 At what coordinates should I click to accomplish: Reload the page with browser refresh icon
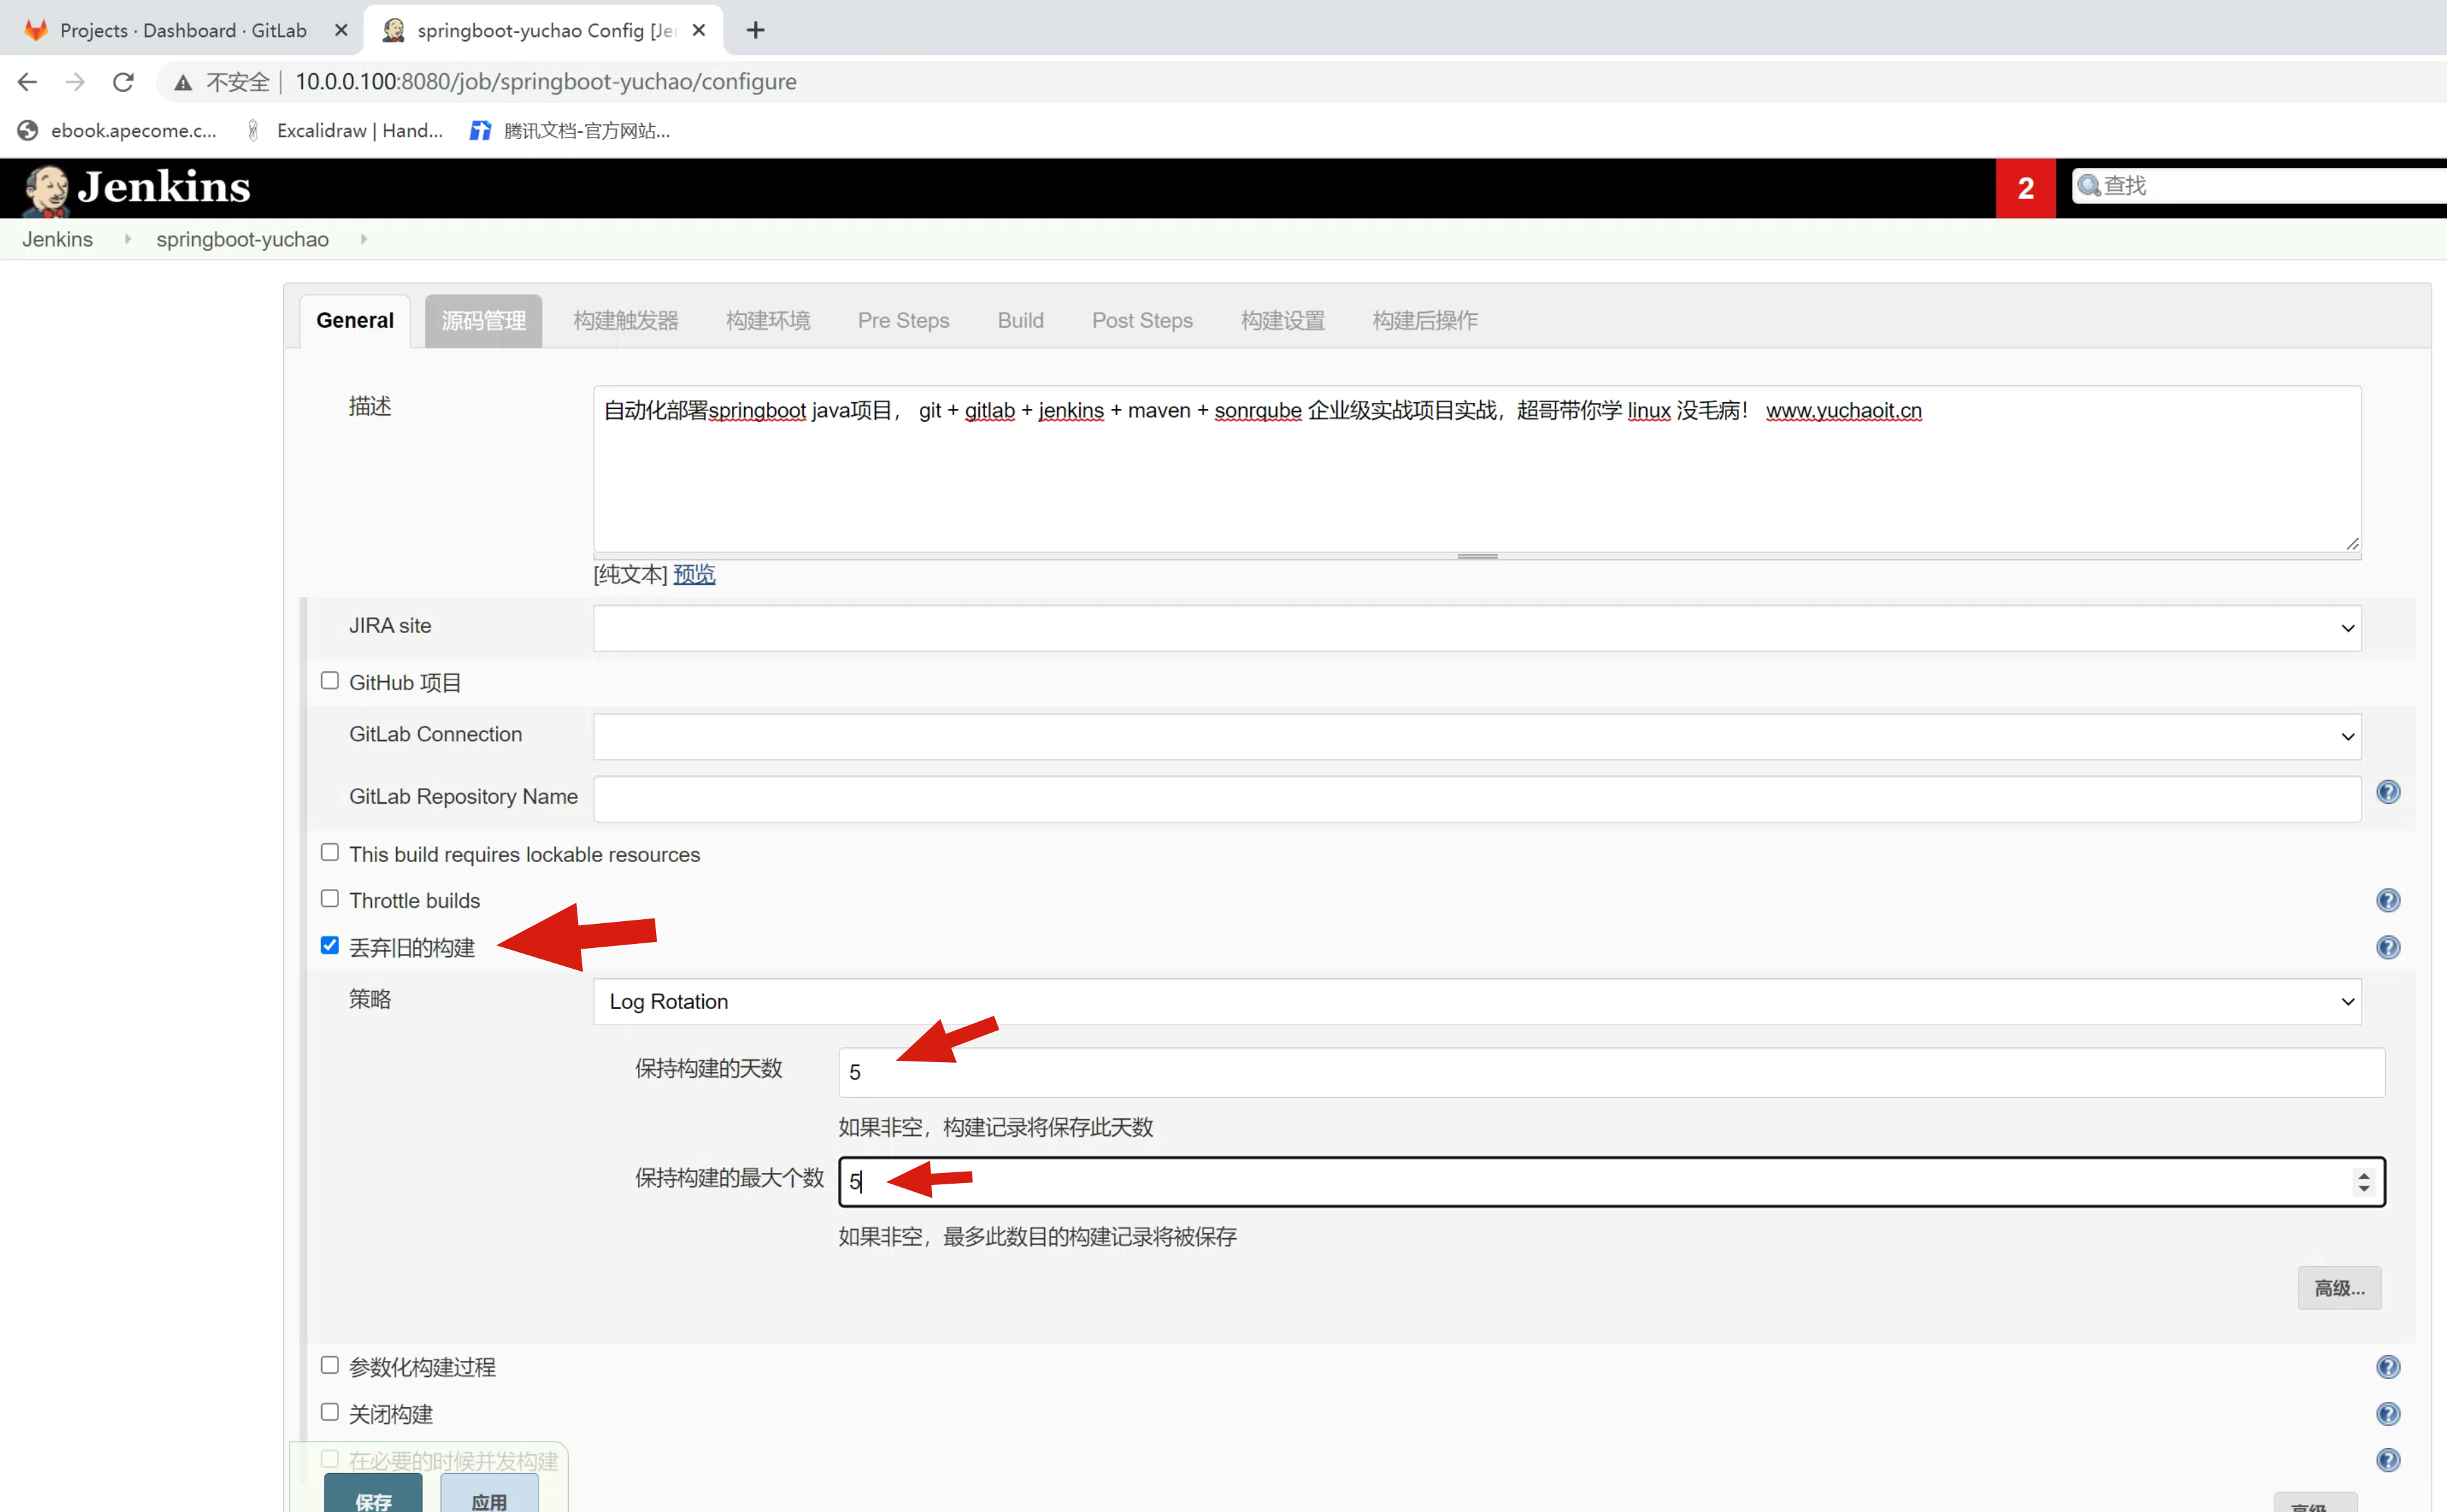(x=123, y=82)
